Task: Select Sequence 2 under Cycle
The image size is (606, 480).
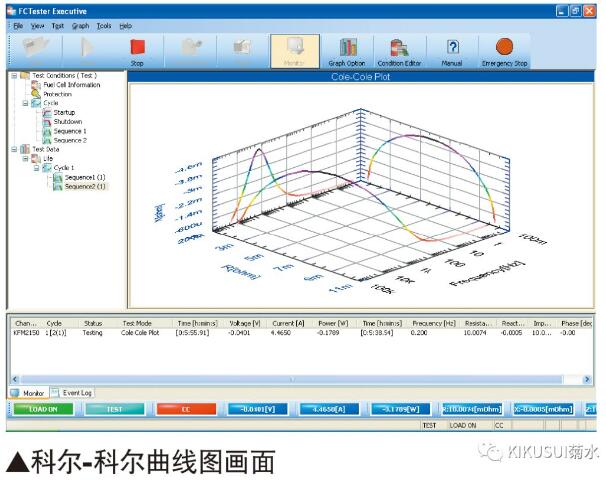Action: click(70, 140)
